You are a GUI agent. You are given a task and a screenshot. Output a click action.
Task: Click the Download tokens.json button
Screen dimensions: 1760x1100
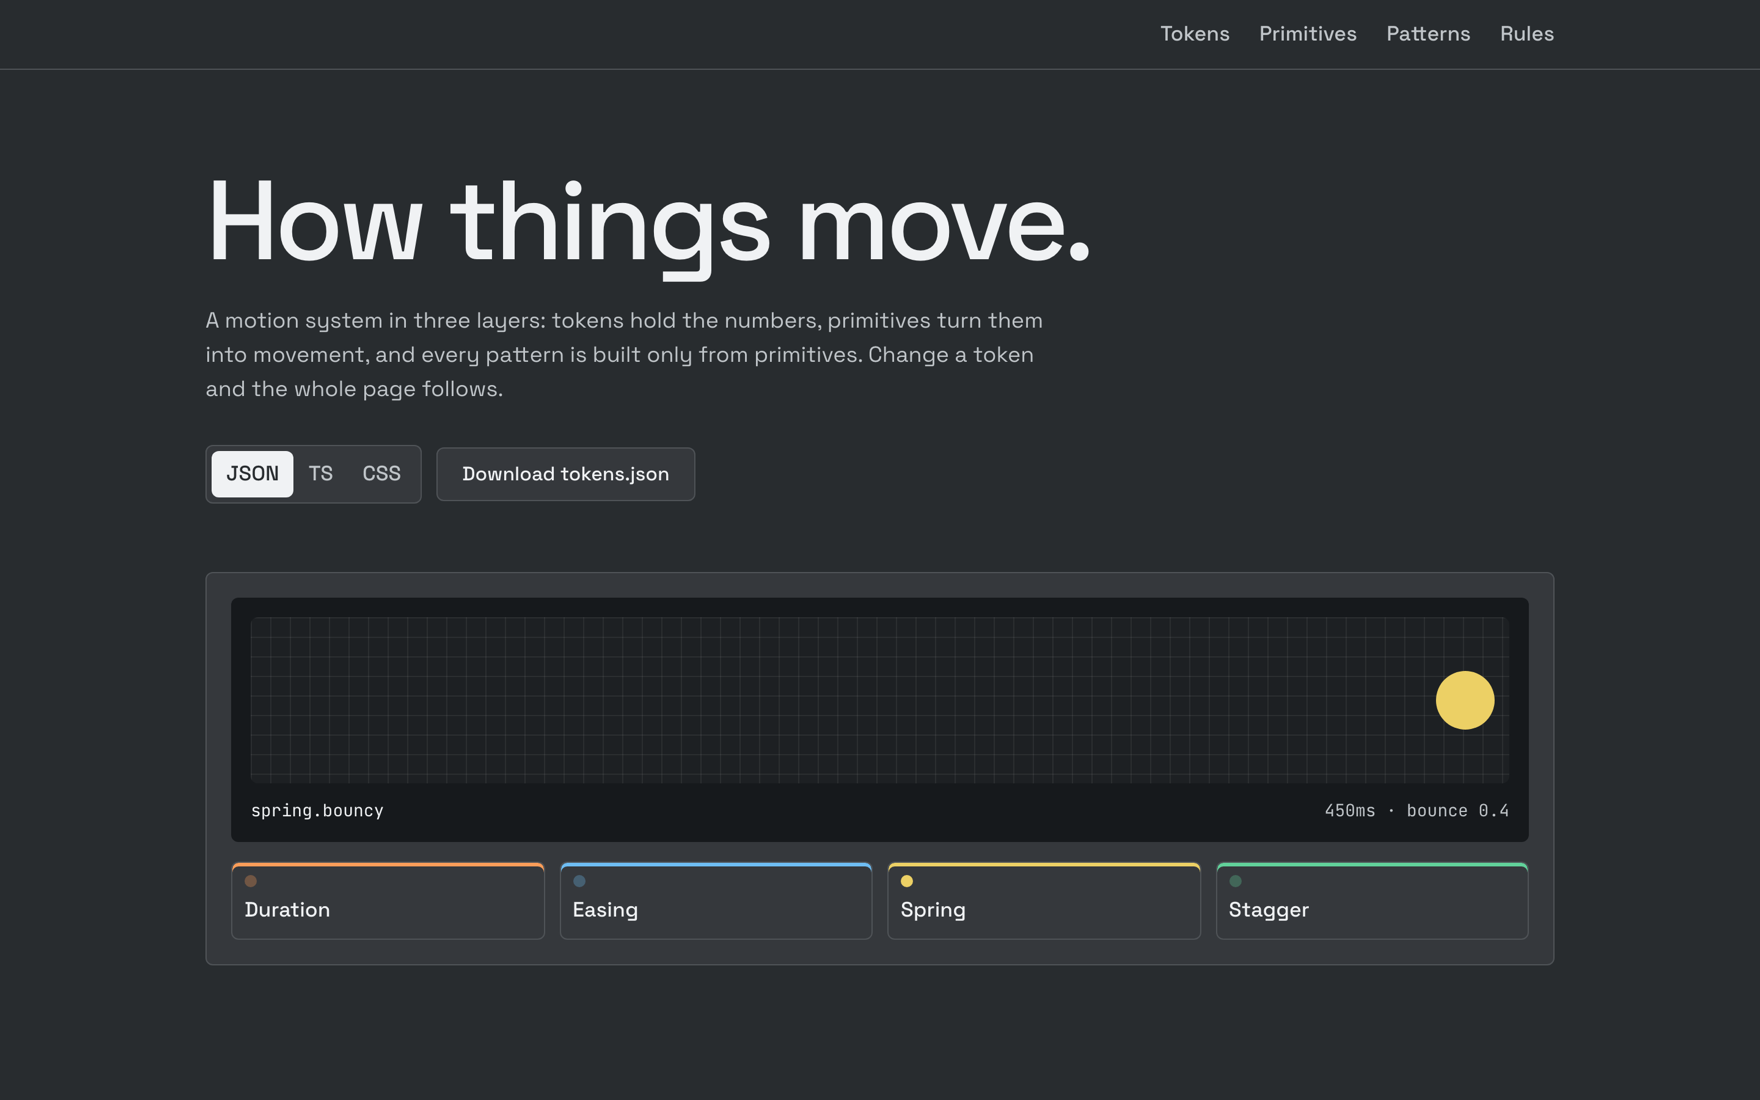(565, 474)
